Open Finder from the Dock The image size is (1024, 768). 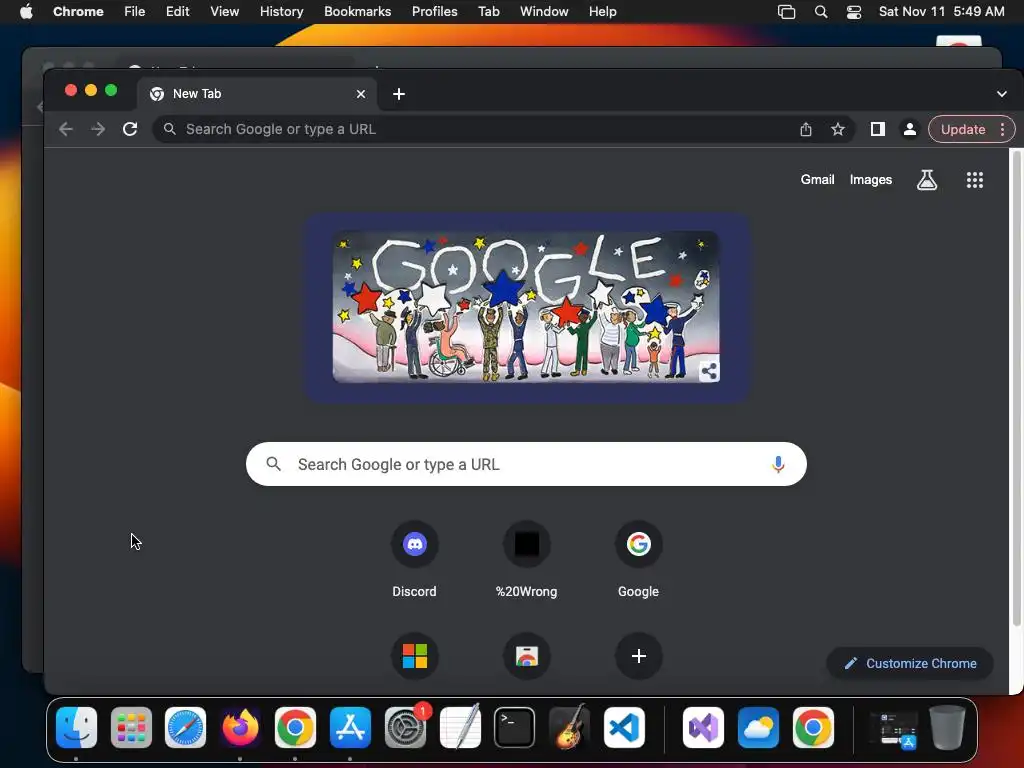tap(76, 727)
